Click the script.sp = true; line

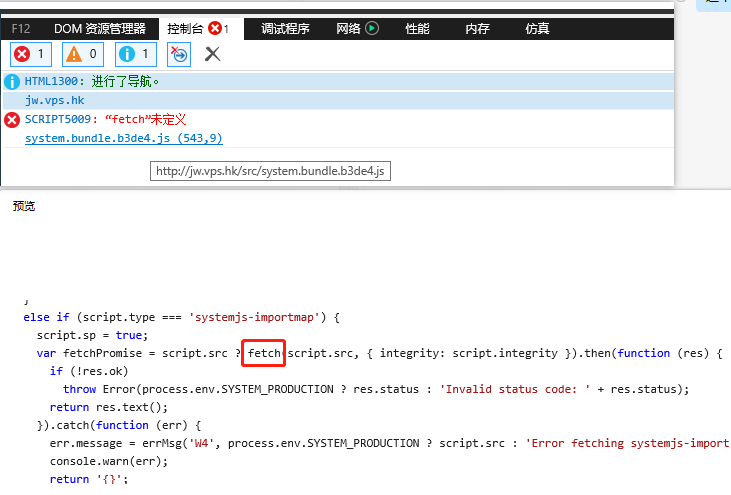point(92,336)
